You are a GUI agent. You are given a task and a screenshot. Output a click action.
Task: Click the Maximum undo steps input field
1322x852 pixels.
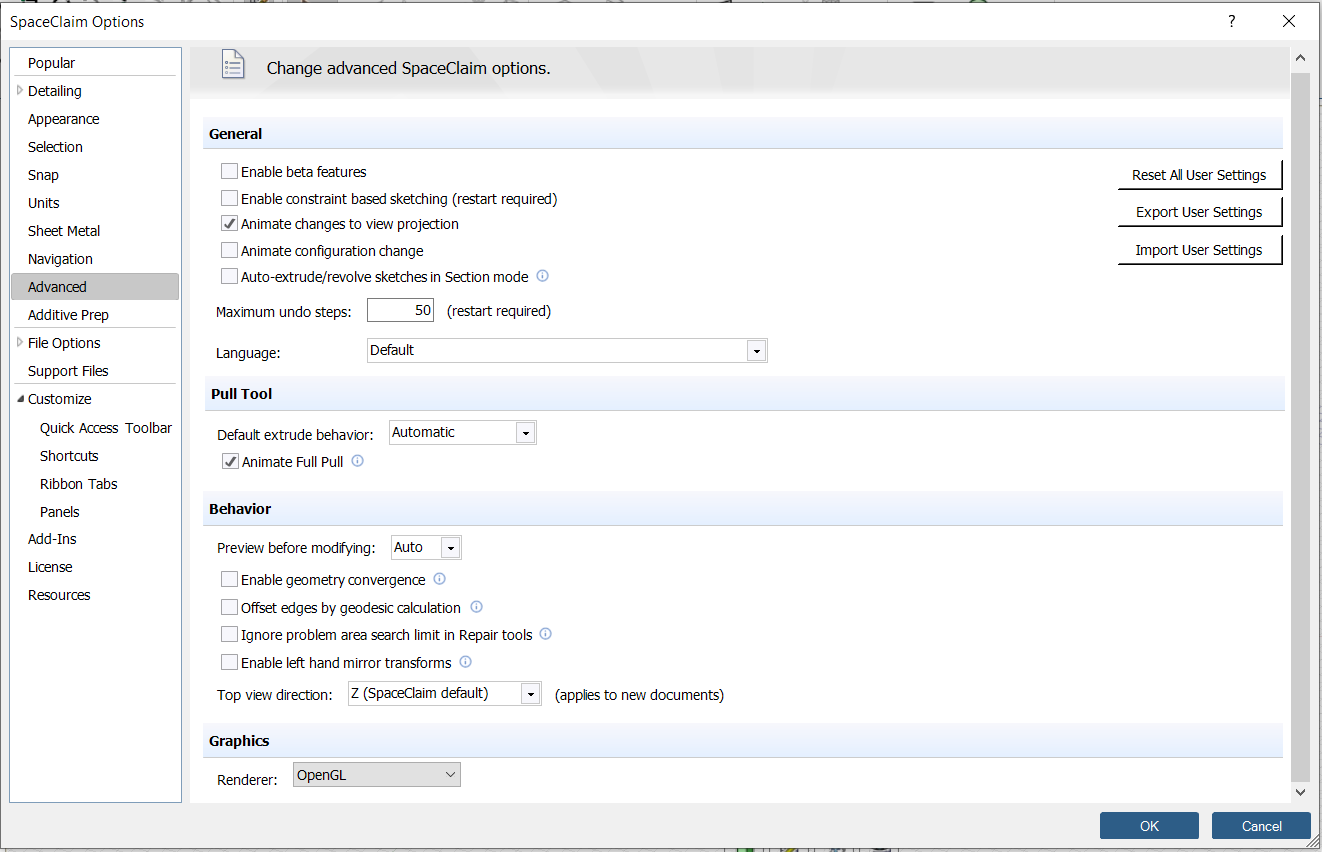400,311
